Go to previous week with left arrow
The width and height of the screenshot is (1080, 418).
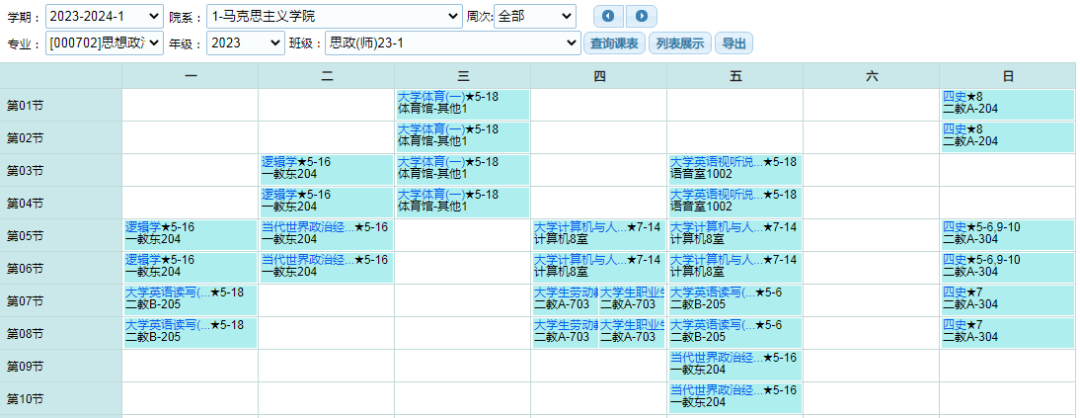[608, 16]
